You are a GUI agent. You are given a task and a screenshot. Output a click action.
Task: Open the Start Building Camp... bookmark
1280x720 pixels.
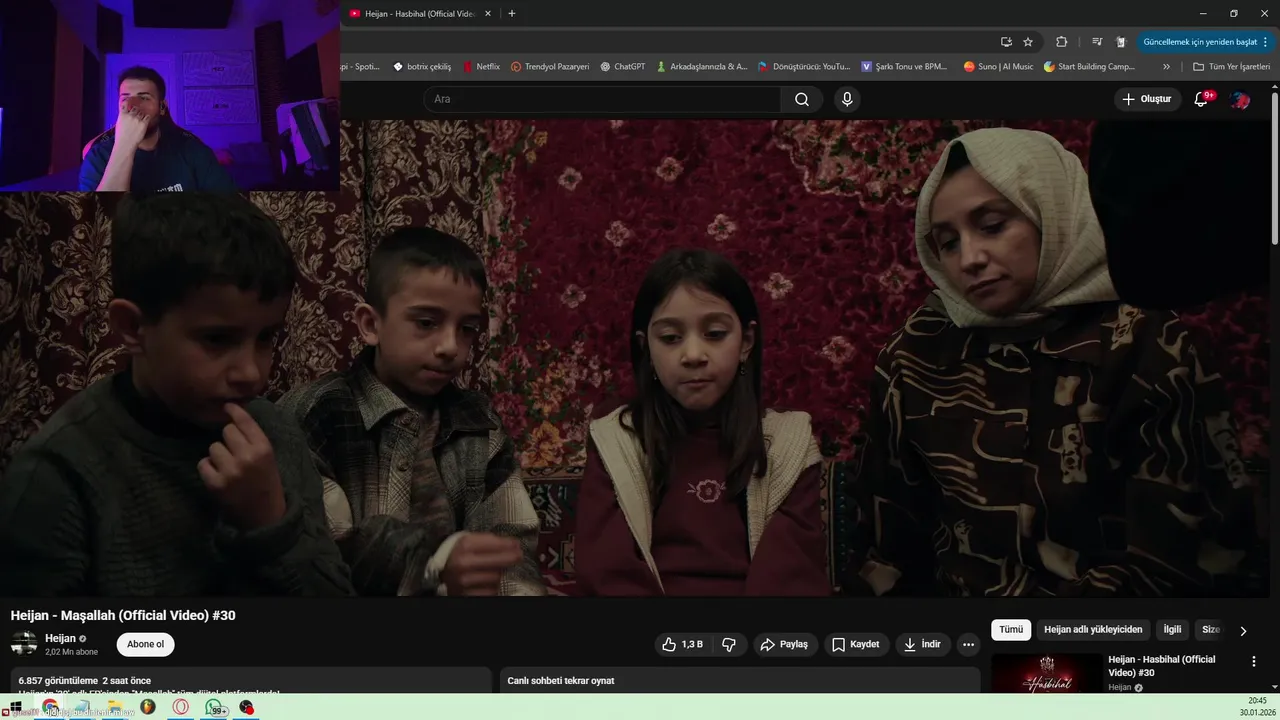pyautogui.click(x=1089, y=67)
